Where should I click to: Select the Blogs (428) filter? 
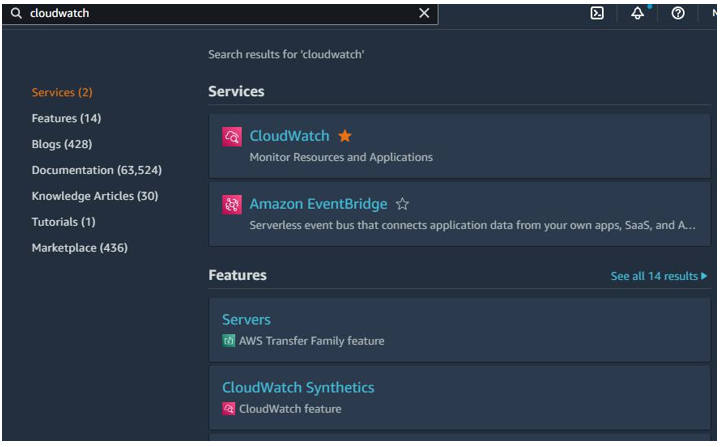point(62,144)
